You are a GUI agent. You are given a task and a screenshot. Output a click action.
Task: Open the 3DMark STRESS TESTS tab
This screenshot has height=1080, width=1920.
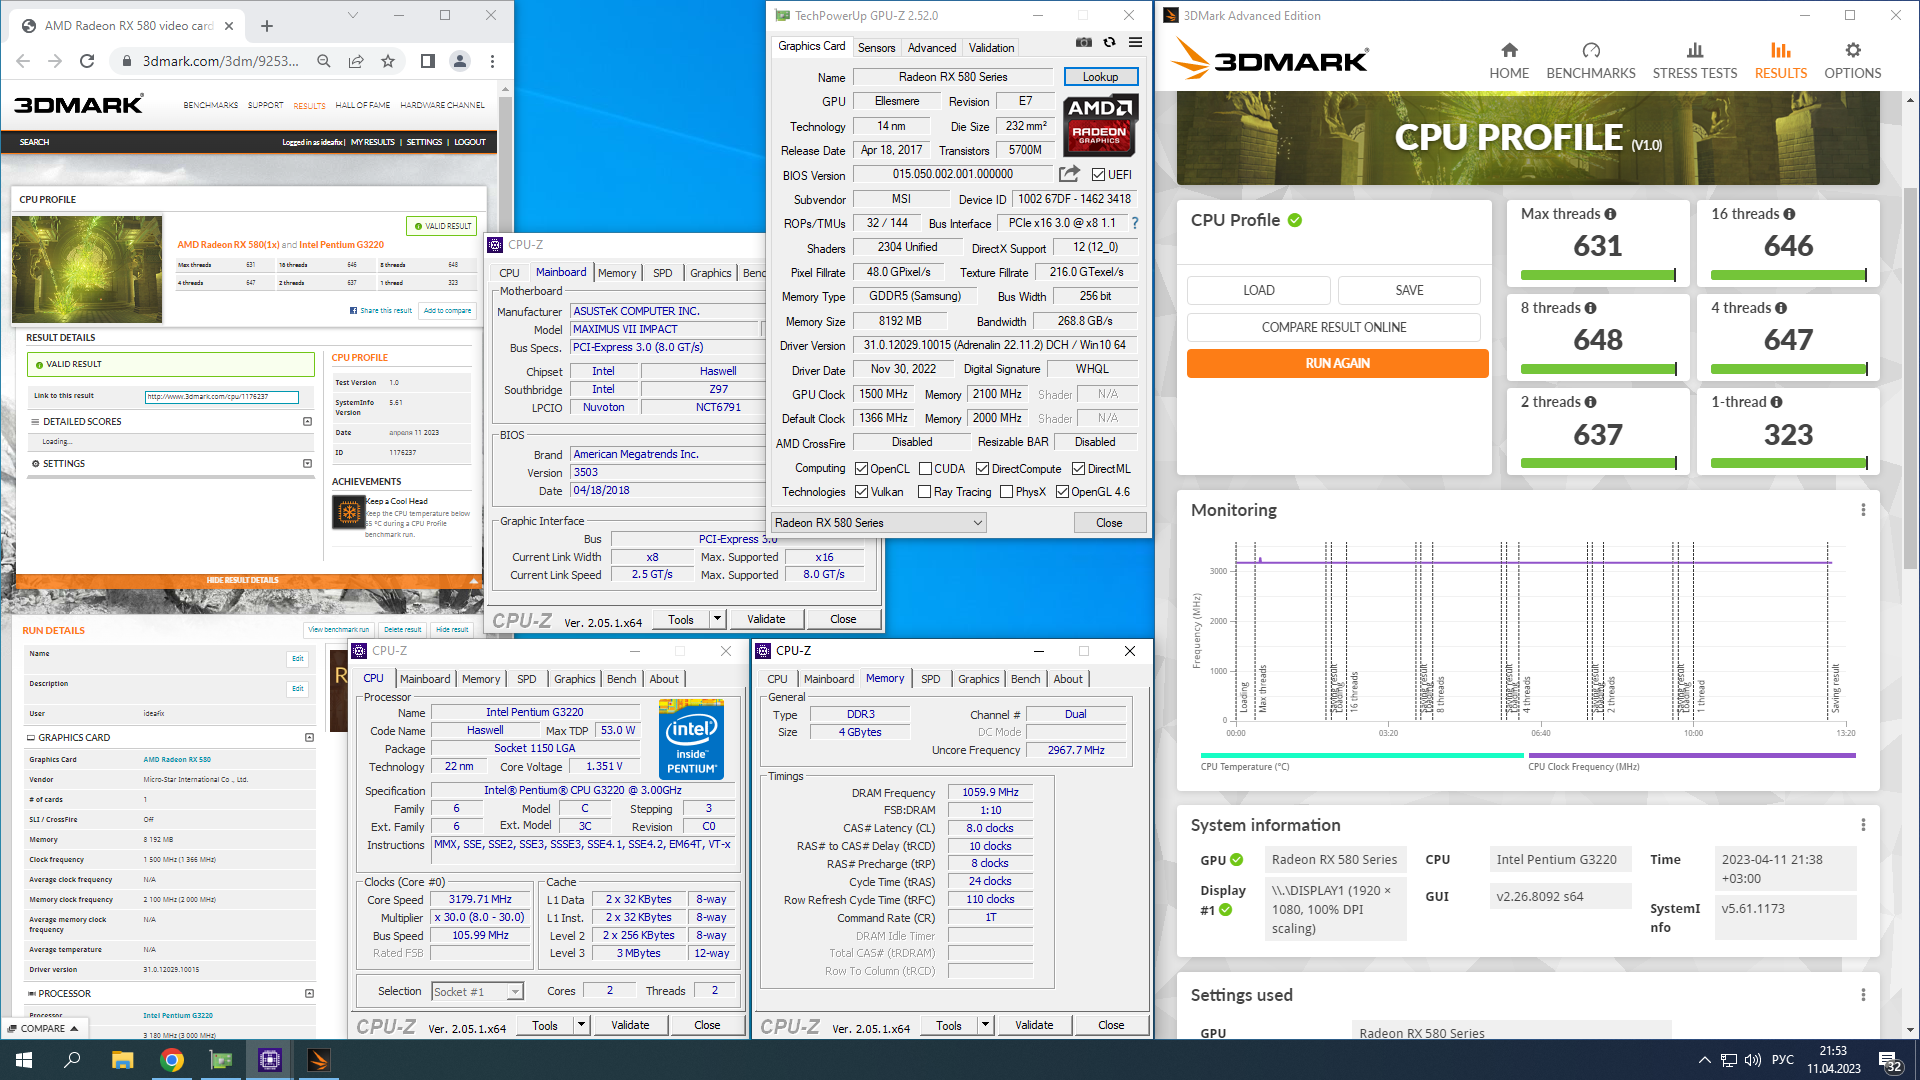tap(1694, 61)
